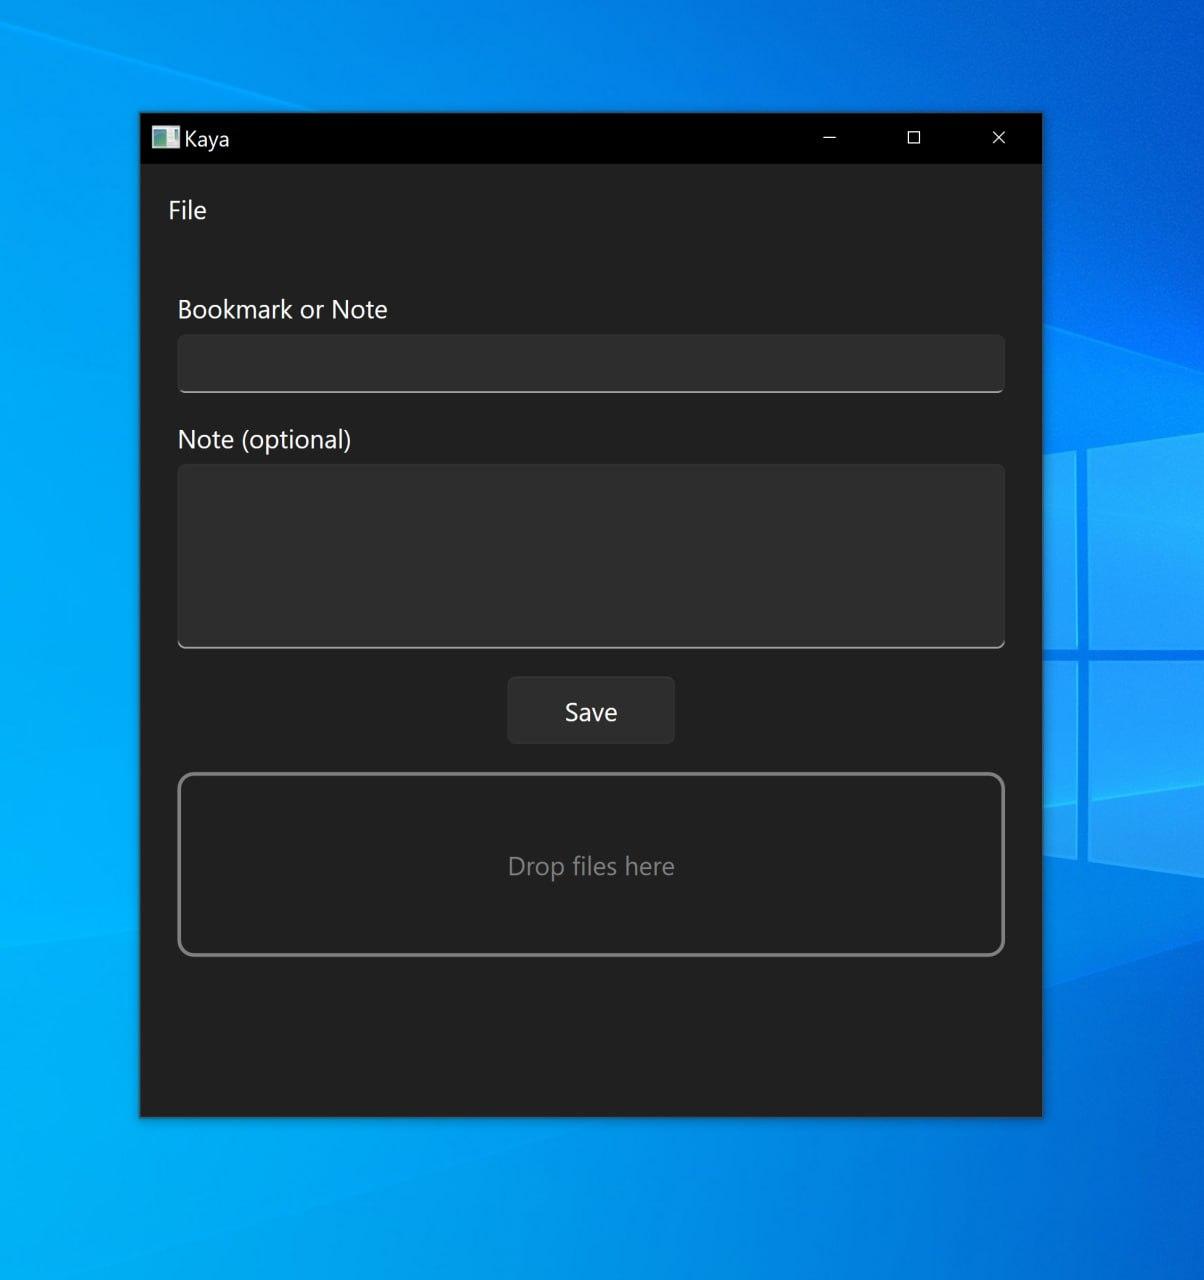Click the Kaya title text in title bar
Screen dimensions: 1204x1280
pyautogui.click(x=207, y=139)
